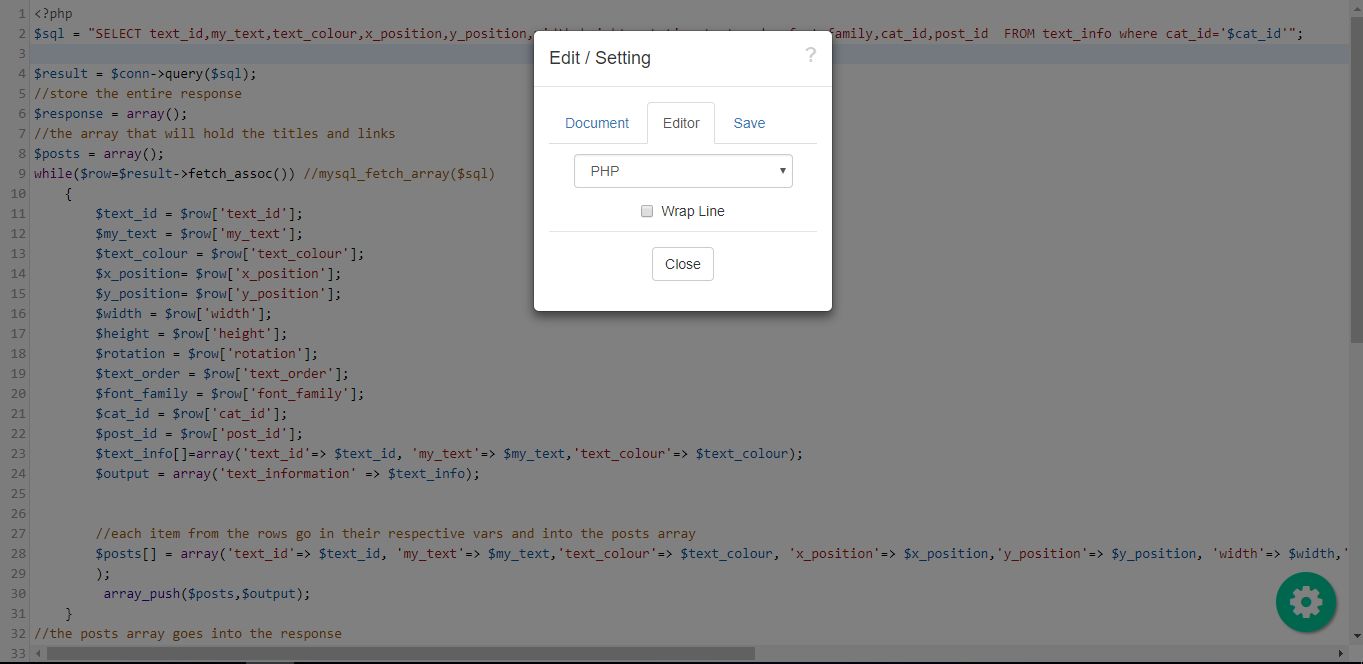Screen dimensions: 1363x664
Task: Enable the Wrap Line checkbox
Action: click(x=647, y=211)
